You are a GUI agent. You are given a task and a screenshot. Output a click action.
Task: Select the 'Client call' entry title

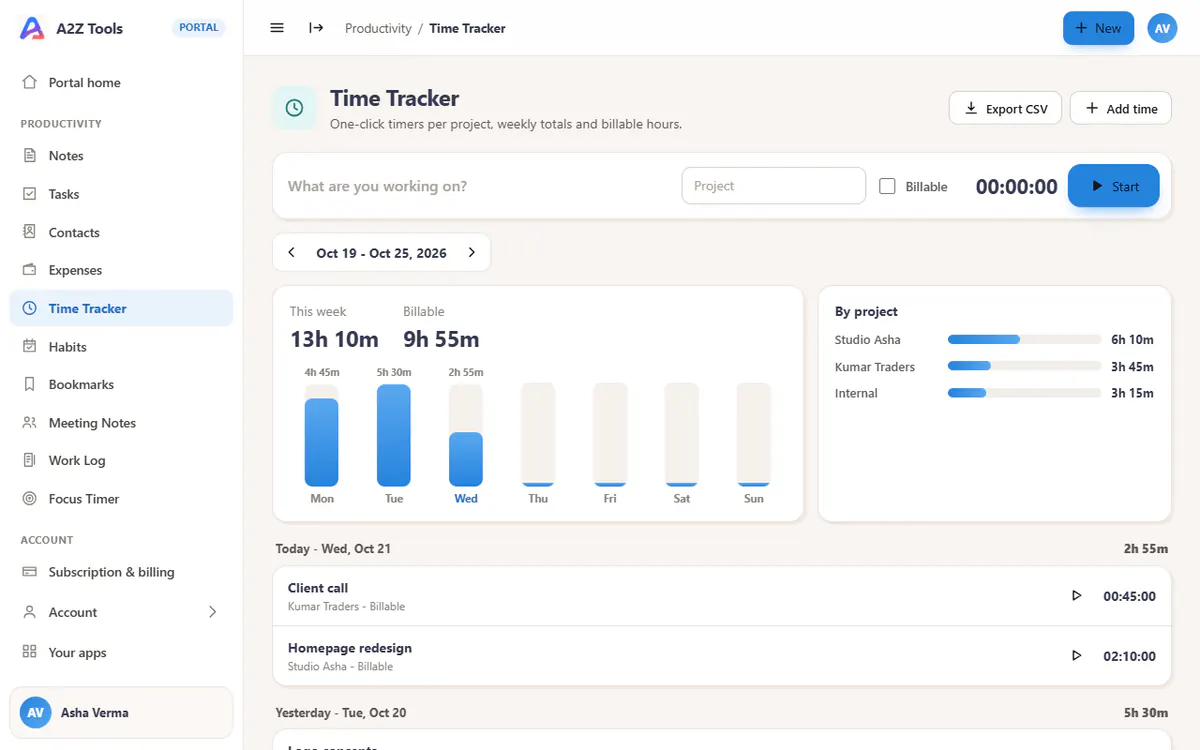[318, 588]
